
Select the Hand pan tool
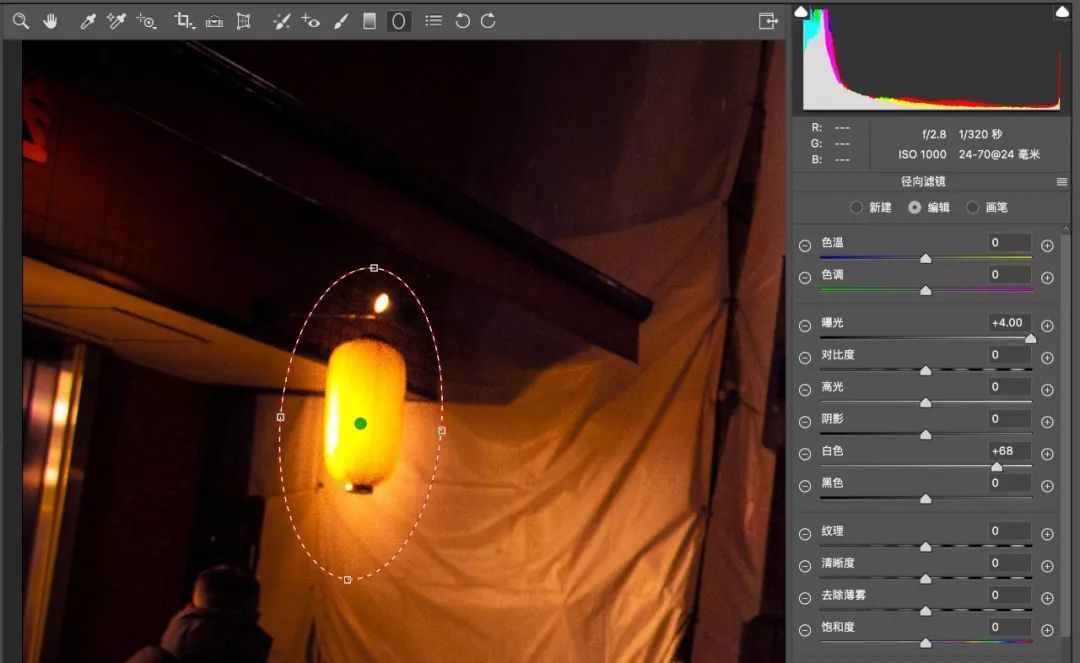point(50,21)
